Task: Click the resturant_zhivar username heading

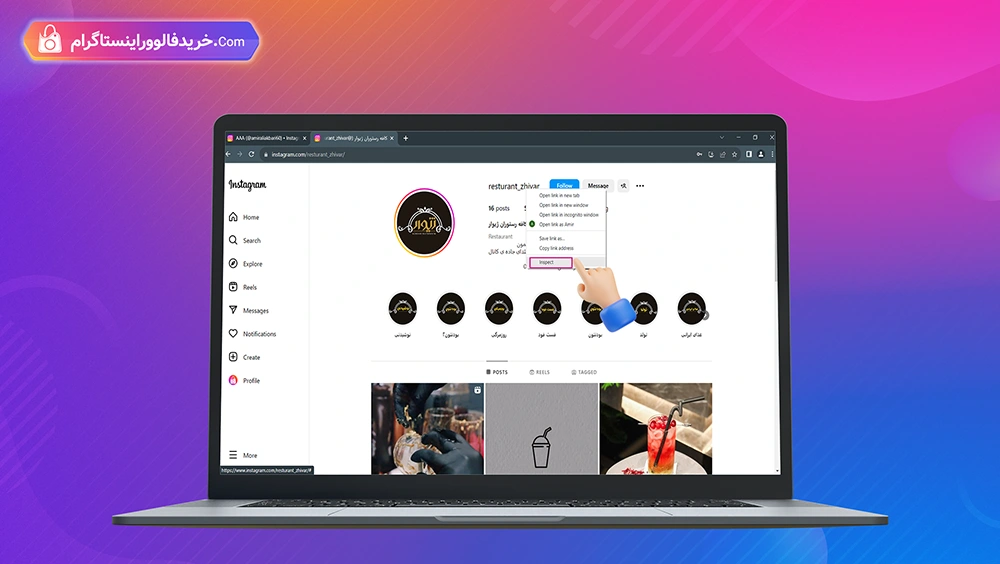Action: click(513, 186)
